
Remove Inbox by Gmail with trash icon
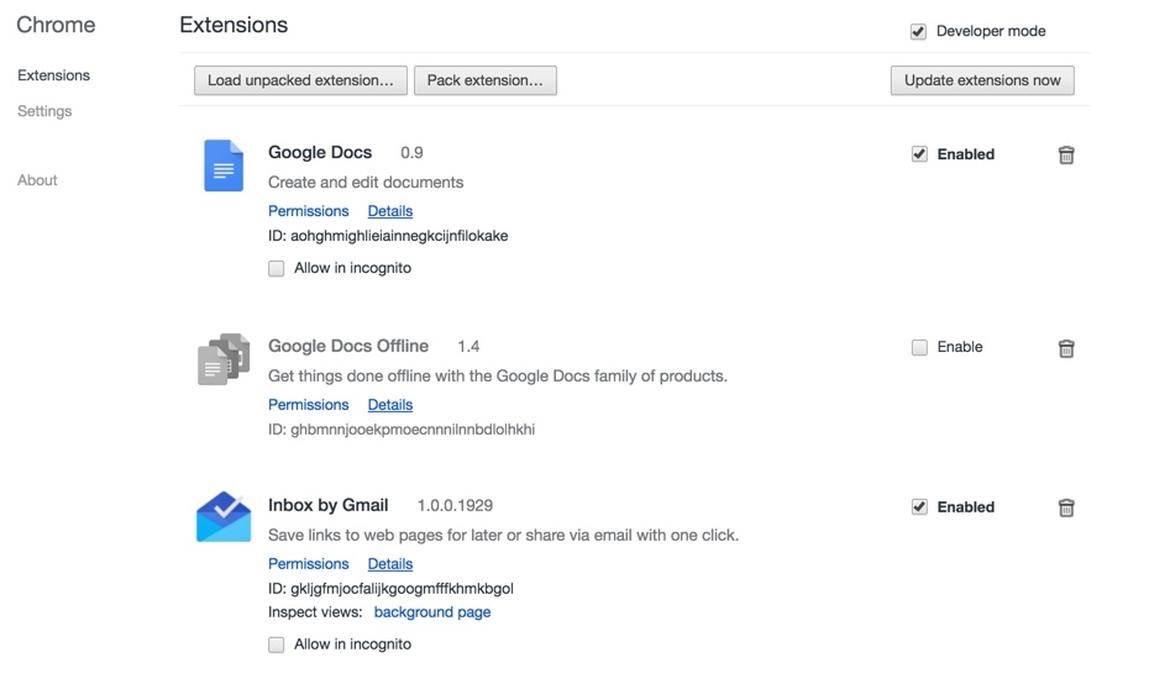click(1066, 508)
